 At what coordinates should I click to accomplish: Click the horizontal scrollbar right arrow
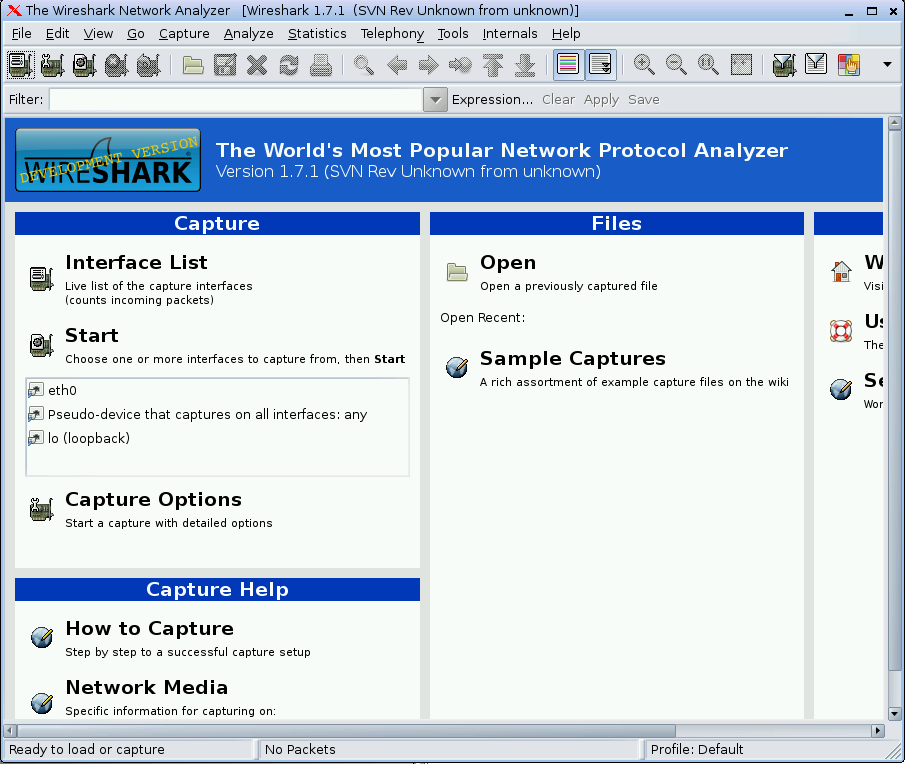878,731
